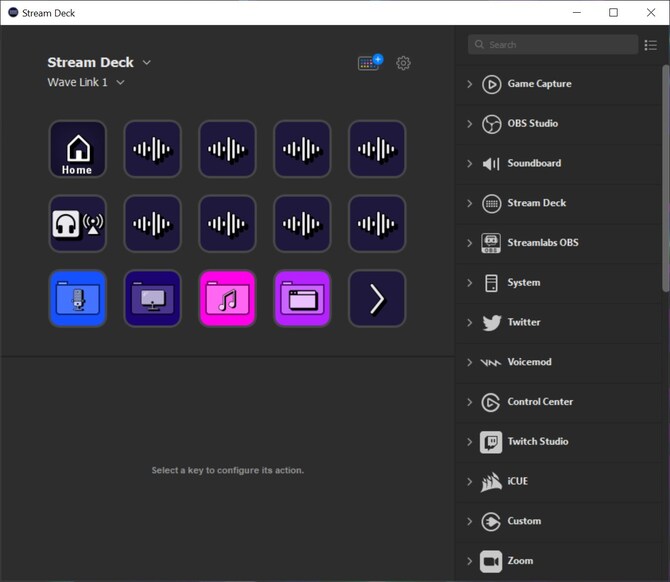Click the Control Center label
670x582 pixels.
coord(540,402)
